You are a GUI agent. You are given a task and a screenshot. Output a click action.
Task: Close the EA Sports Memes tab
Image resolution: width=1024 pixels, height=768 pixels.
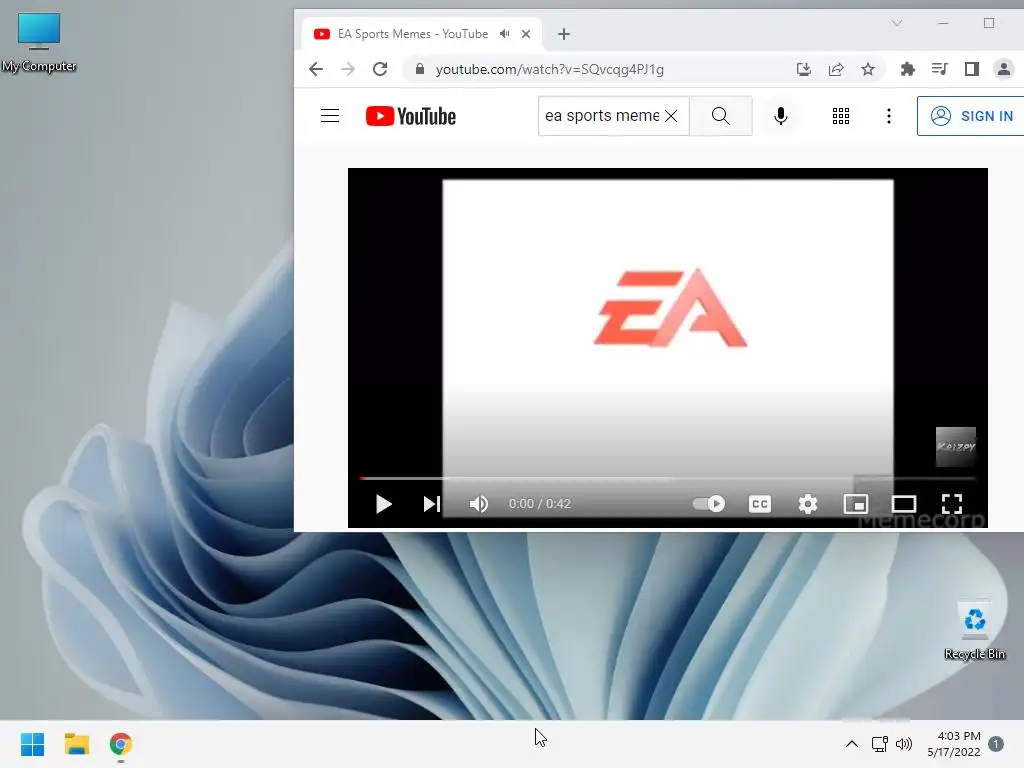click(x=526, y=34)
